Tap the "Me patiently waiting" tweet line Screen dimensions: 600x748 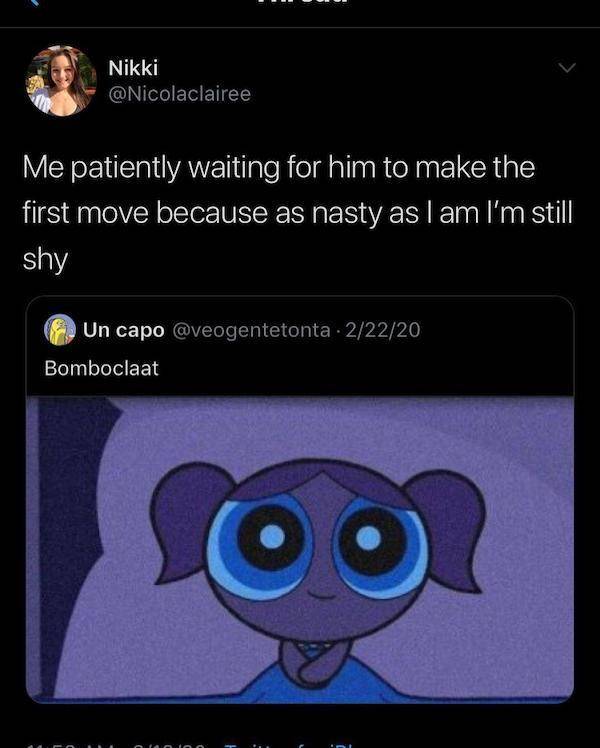pos(280,167)
